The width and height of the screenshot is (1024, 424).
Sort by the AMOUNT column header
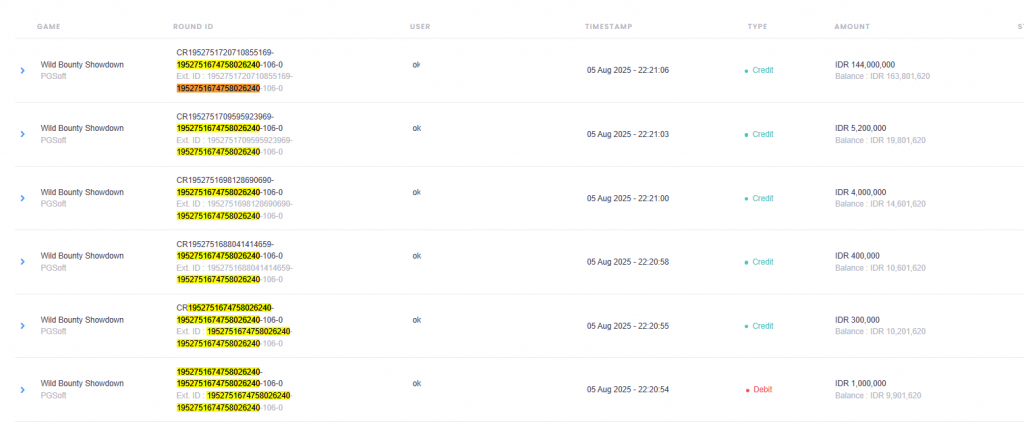(852, 27)
